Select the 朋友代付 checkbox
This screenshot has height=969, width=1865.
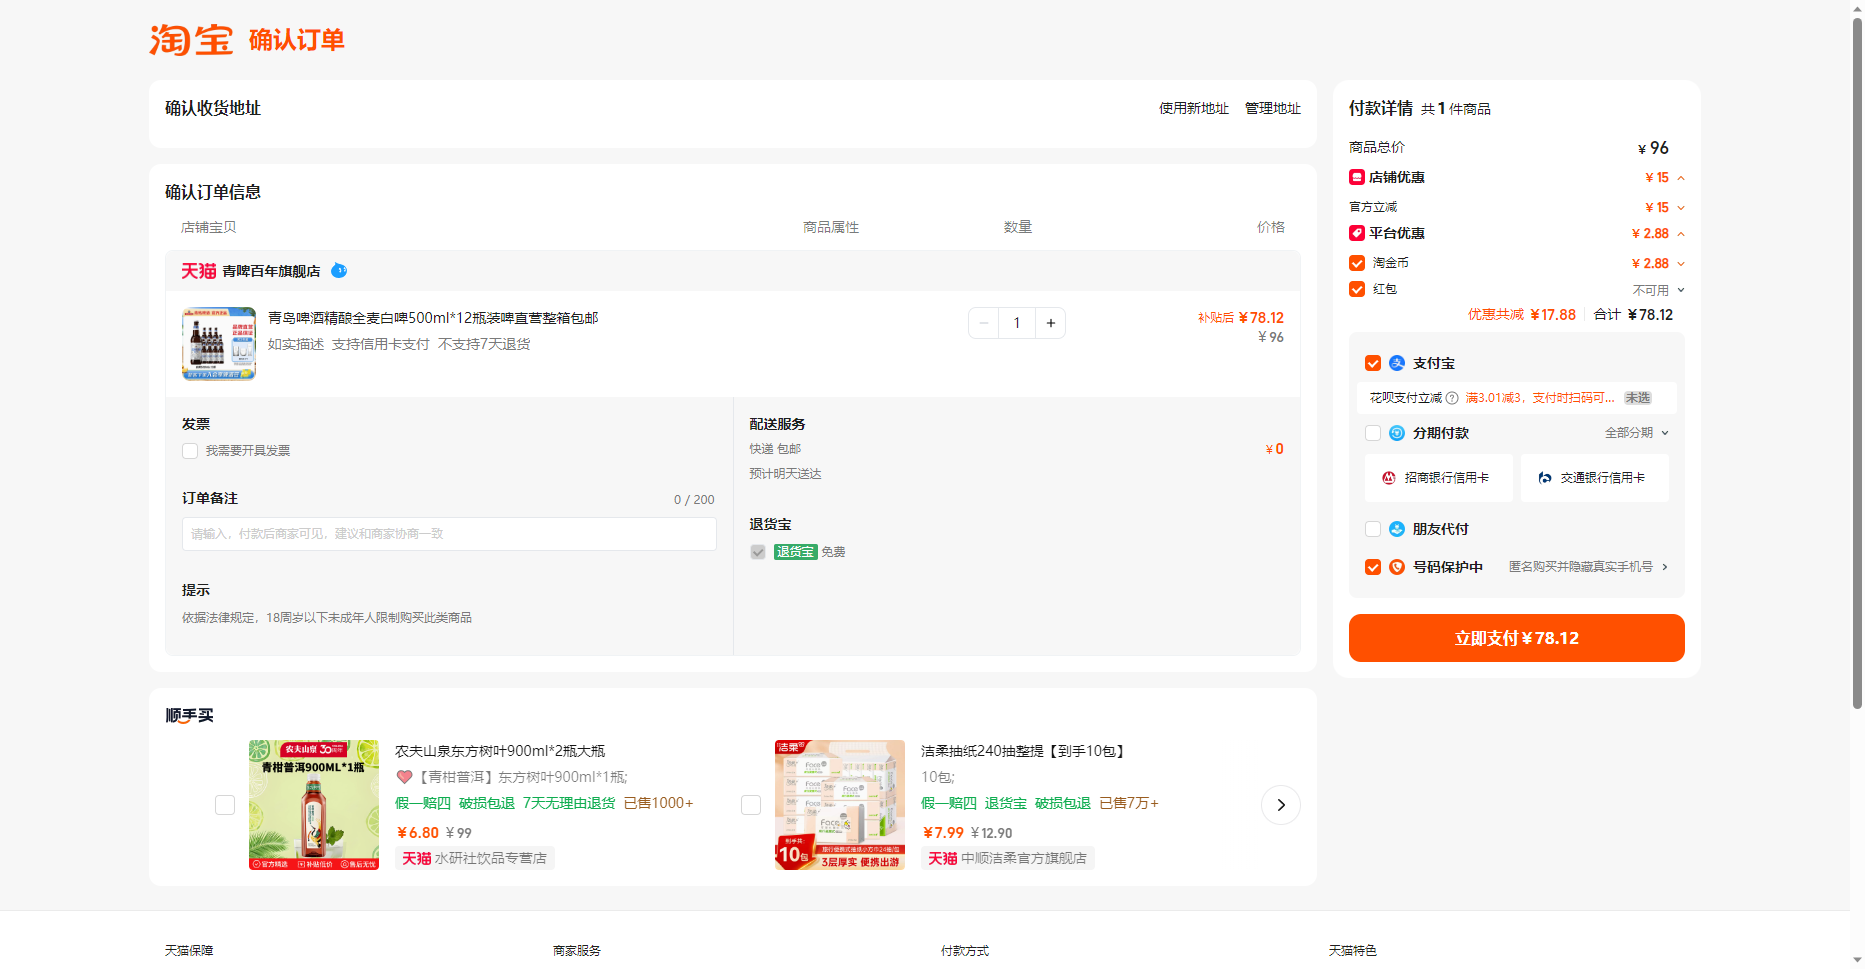pos(1373,529)
